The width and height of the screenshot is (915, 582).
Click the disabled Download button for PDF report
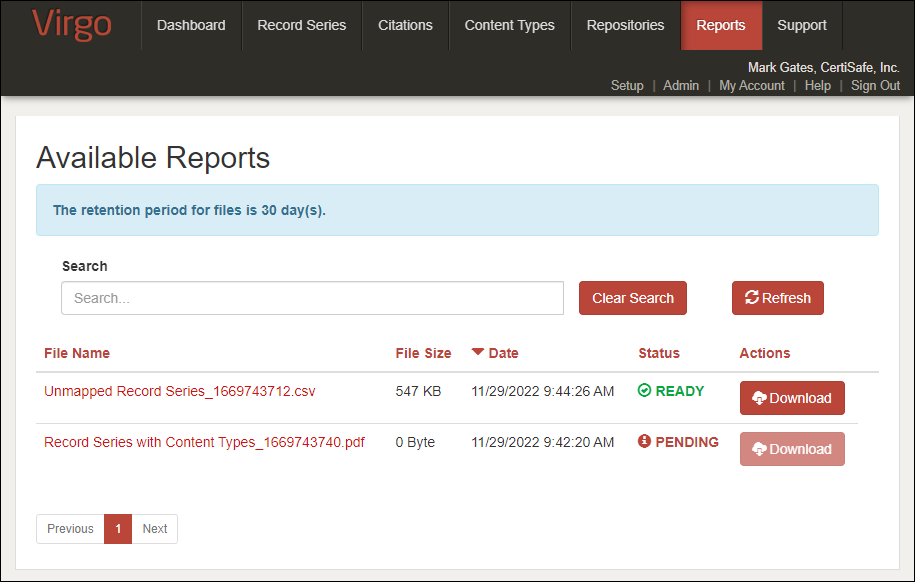791,449
